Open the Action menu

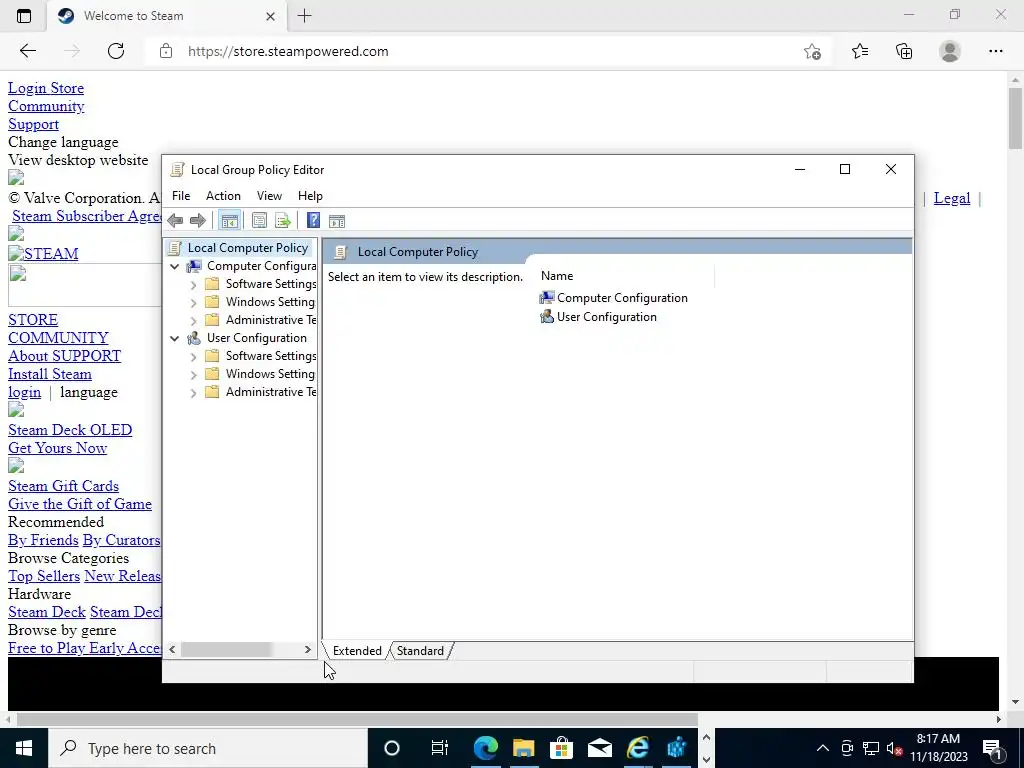[x=223, y=196]
